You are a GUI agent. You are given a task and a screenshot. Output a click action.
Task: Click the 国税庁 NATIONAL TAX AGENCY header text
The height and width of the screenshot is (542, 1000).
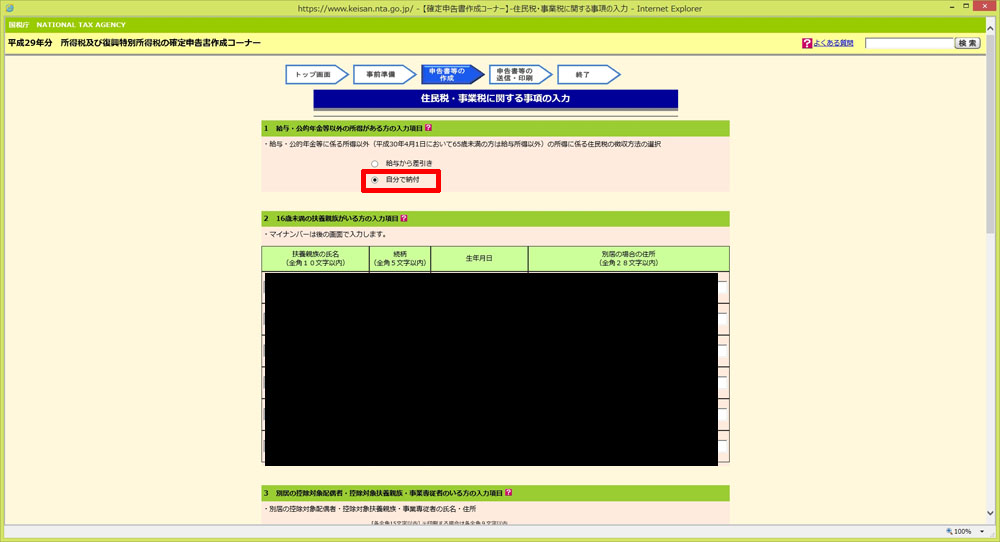67,25
